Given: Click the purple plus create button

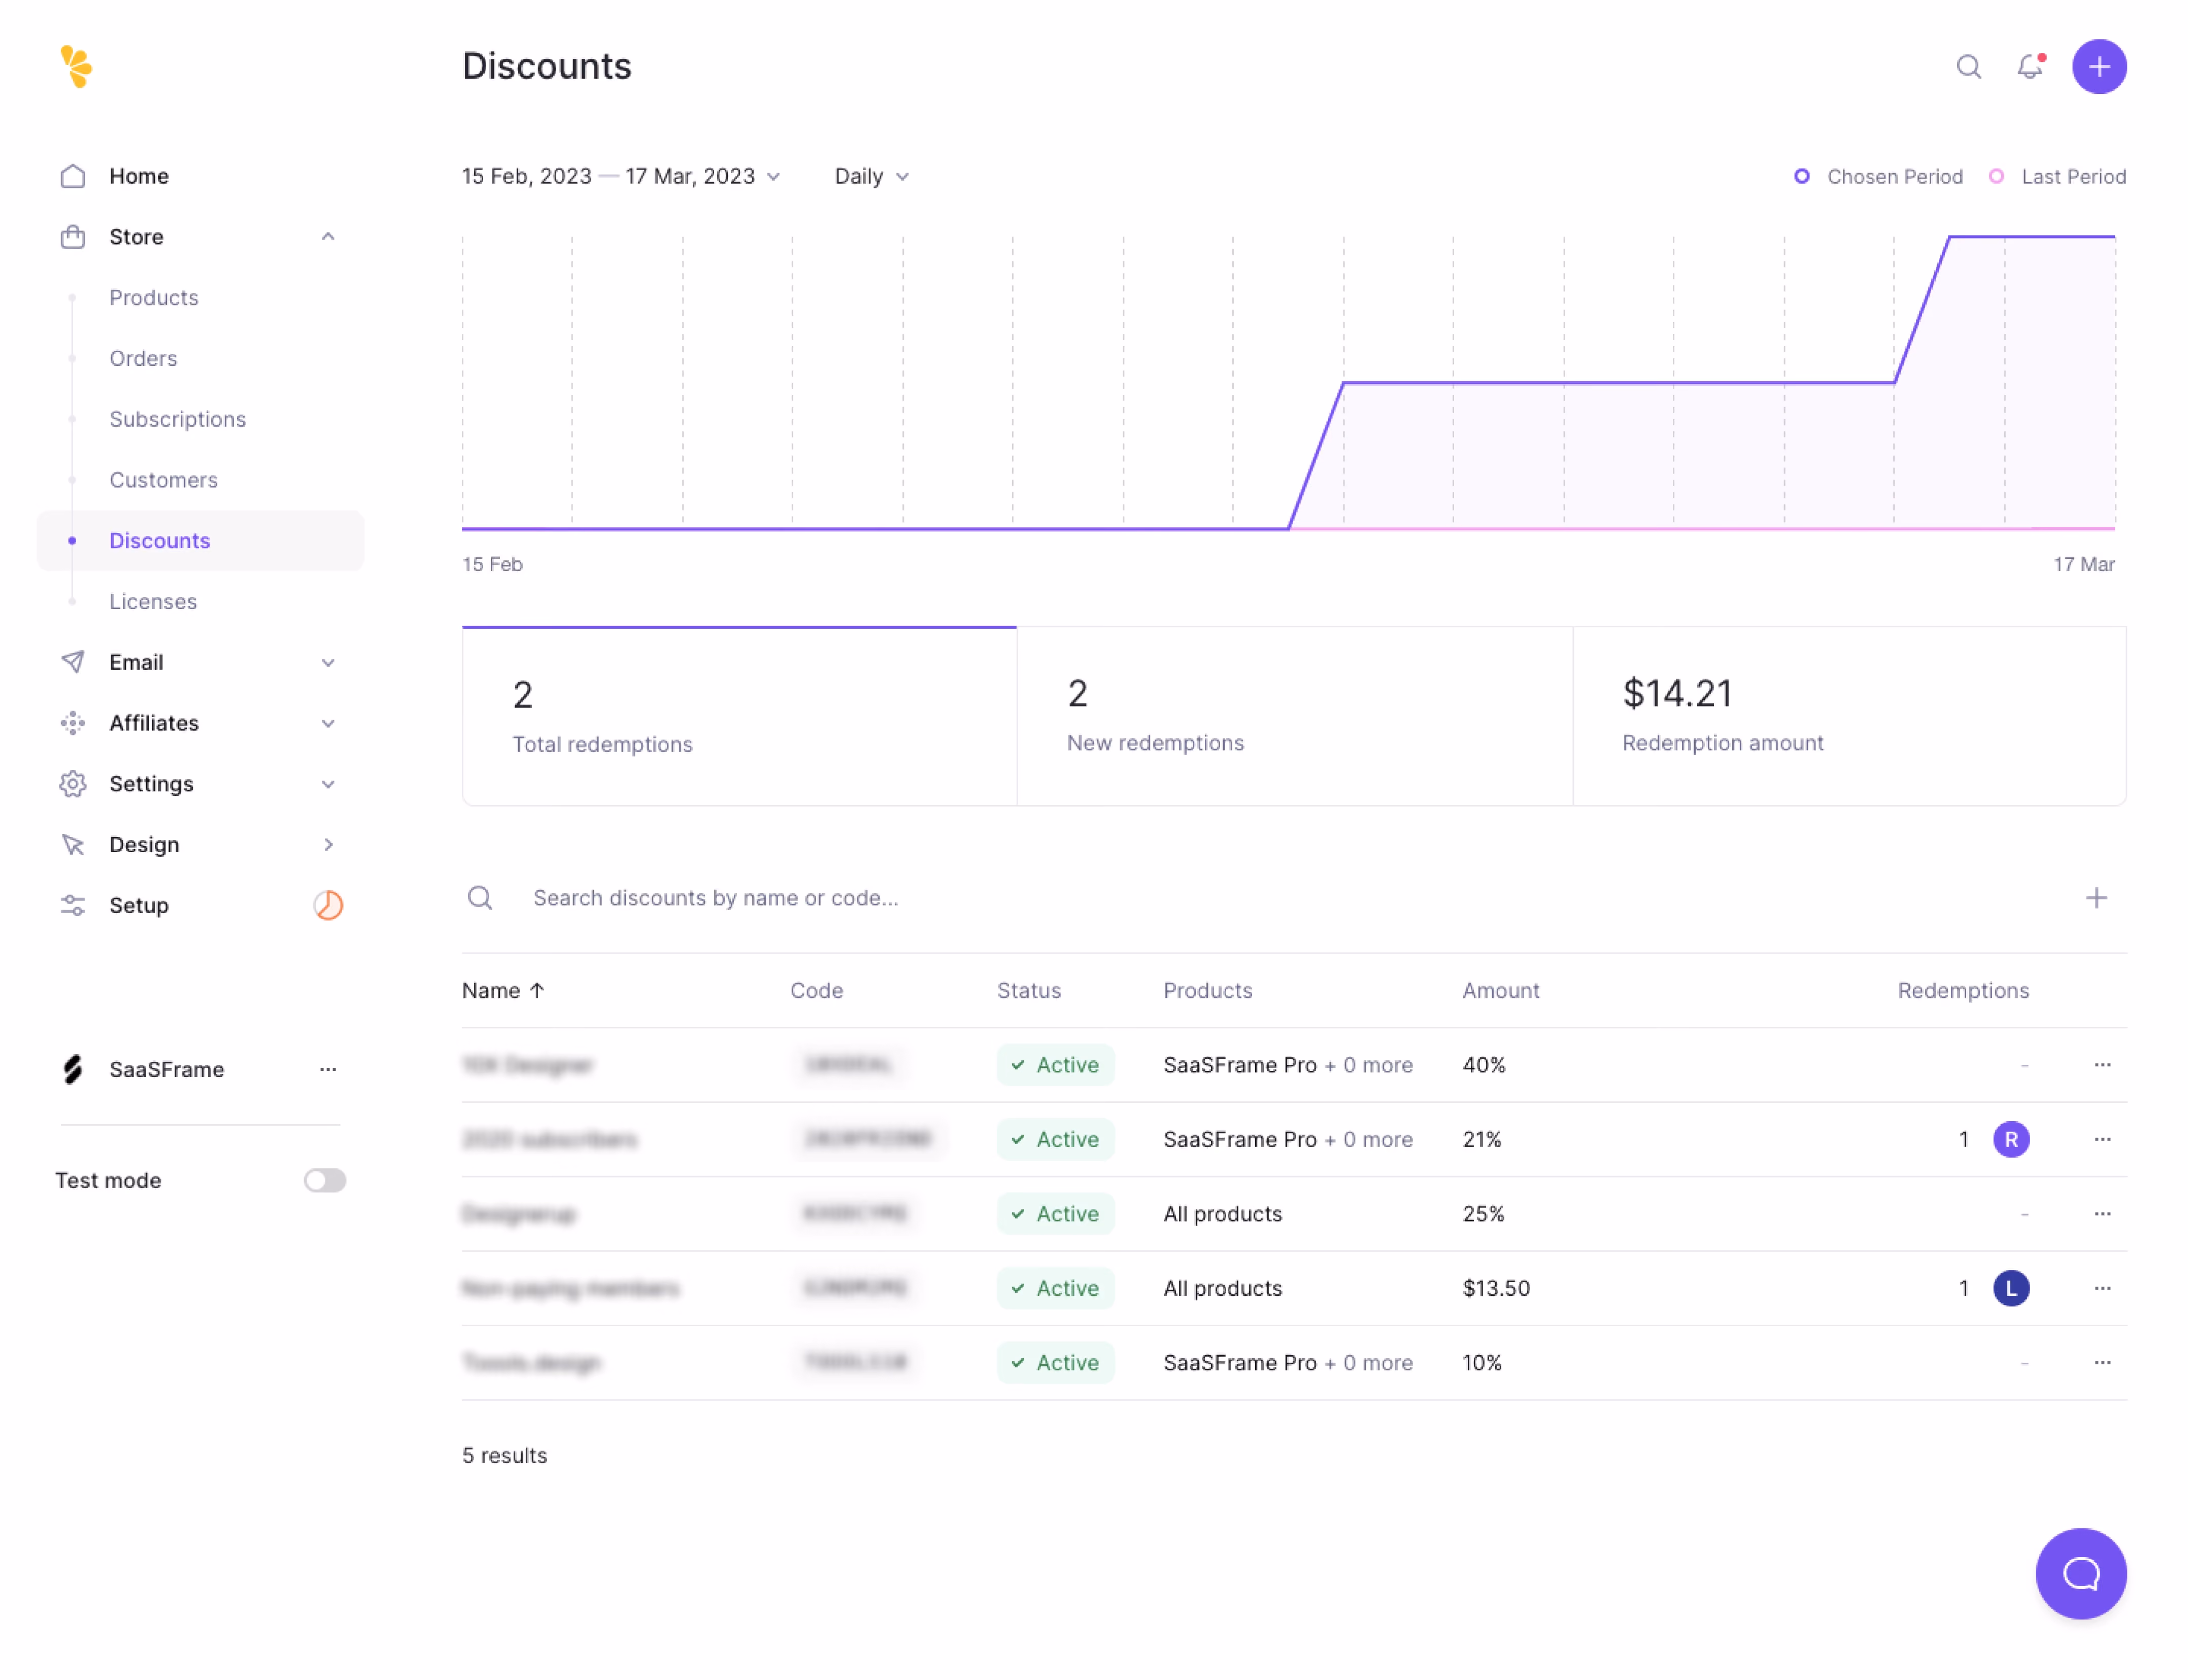Looking at the screenshot, I should [x=2099, y=67].
